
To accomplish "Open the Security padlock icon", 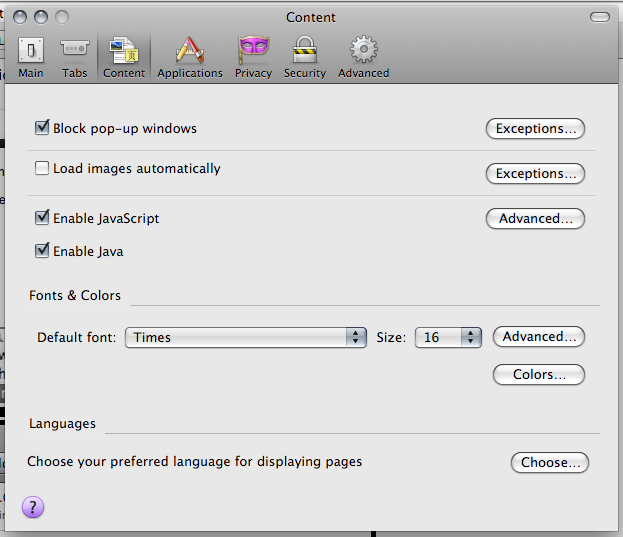I will 304,50.
